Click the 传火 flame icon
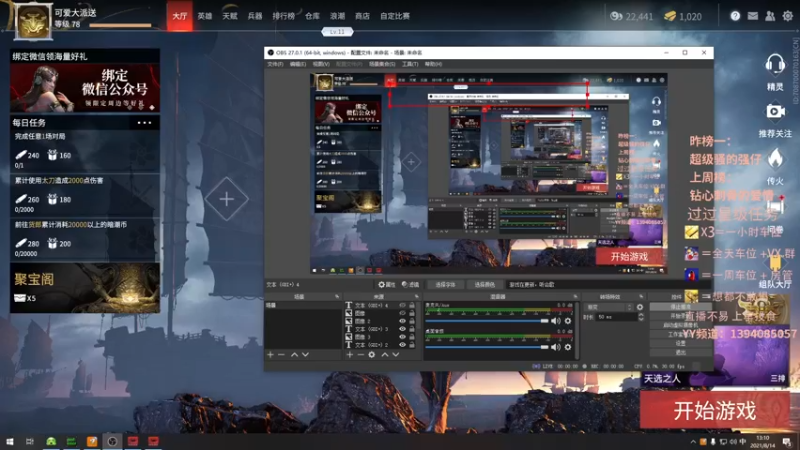 point(775,159)
